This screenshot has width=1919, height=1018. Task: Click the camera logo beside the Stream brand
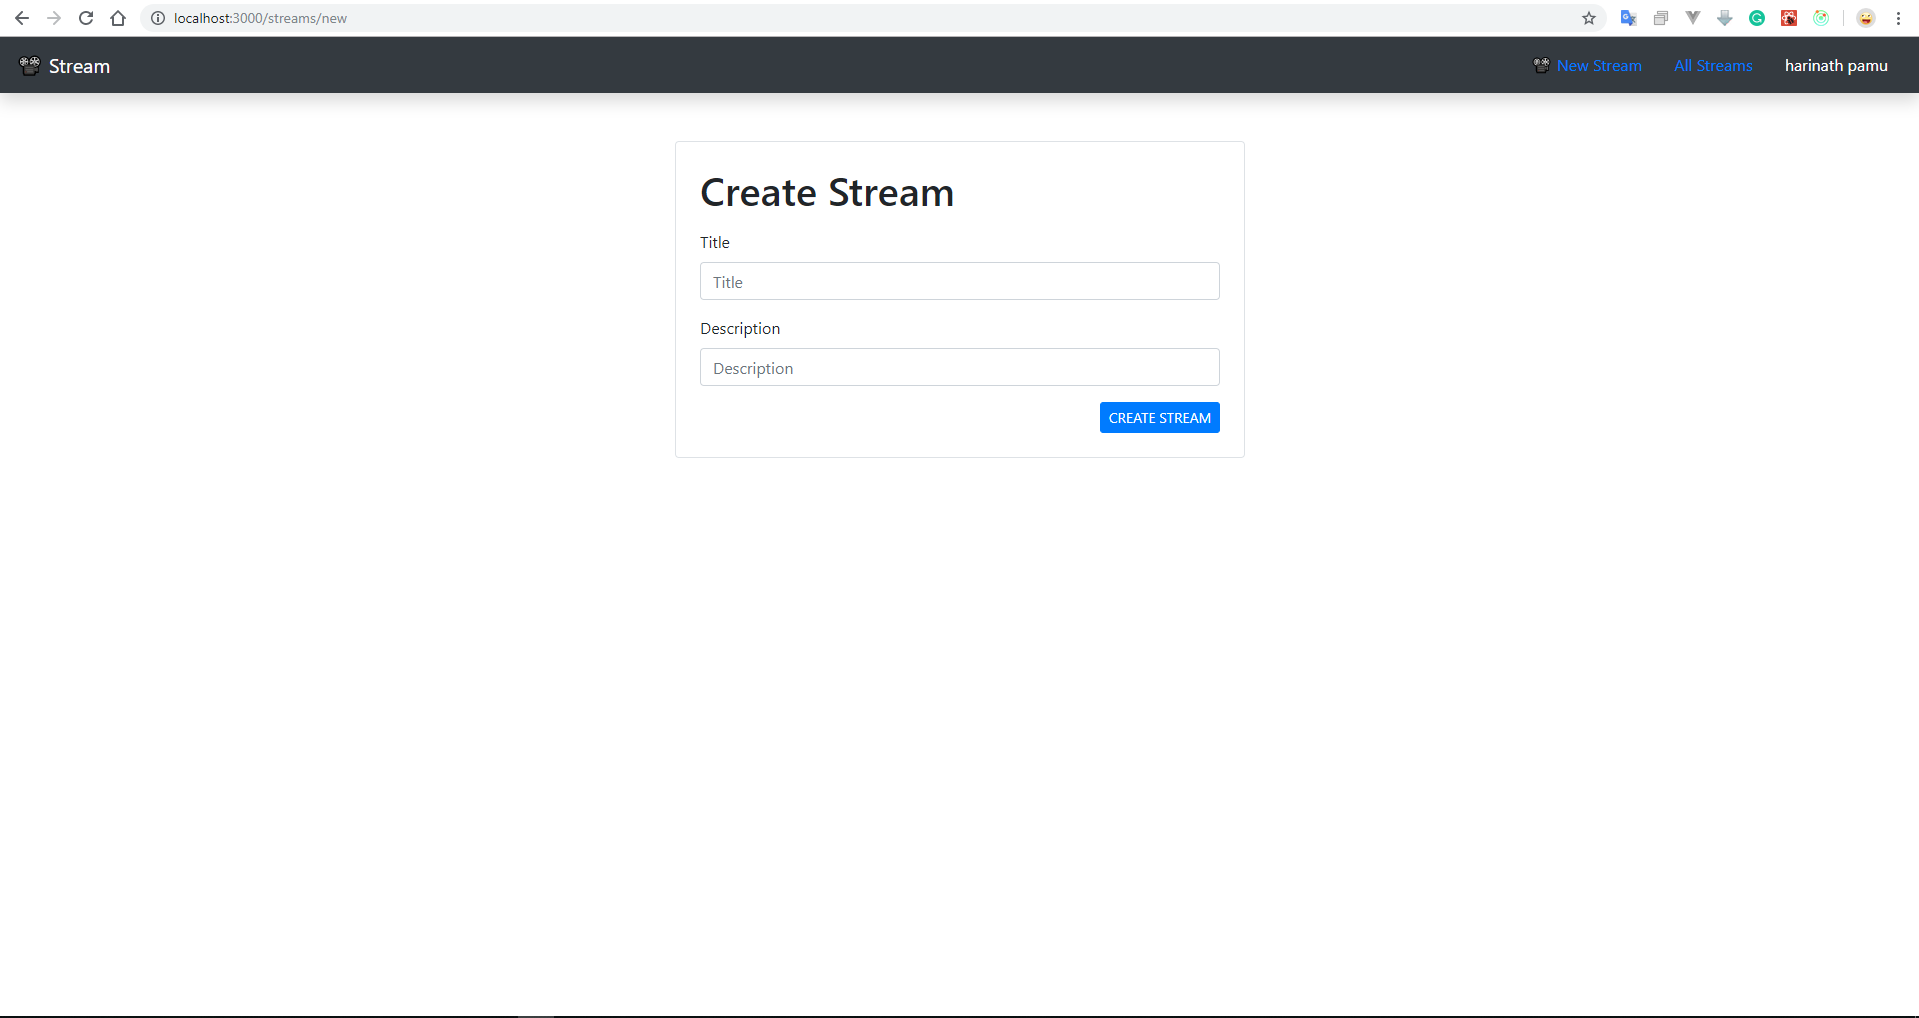point(30,65)
